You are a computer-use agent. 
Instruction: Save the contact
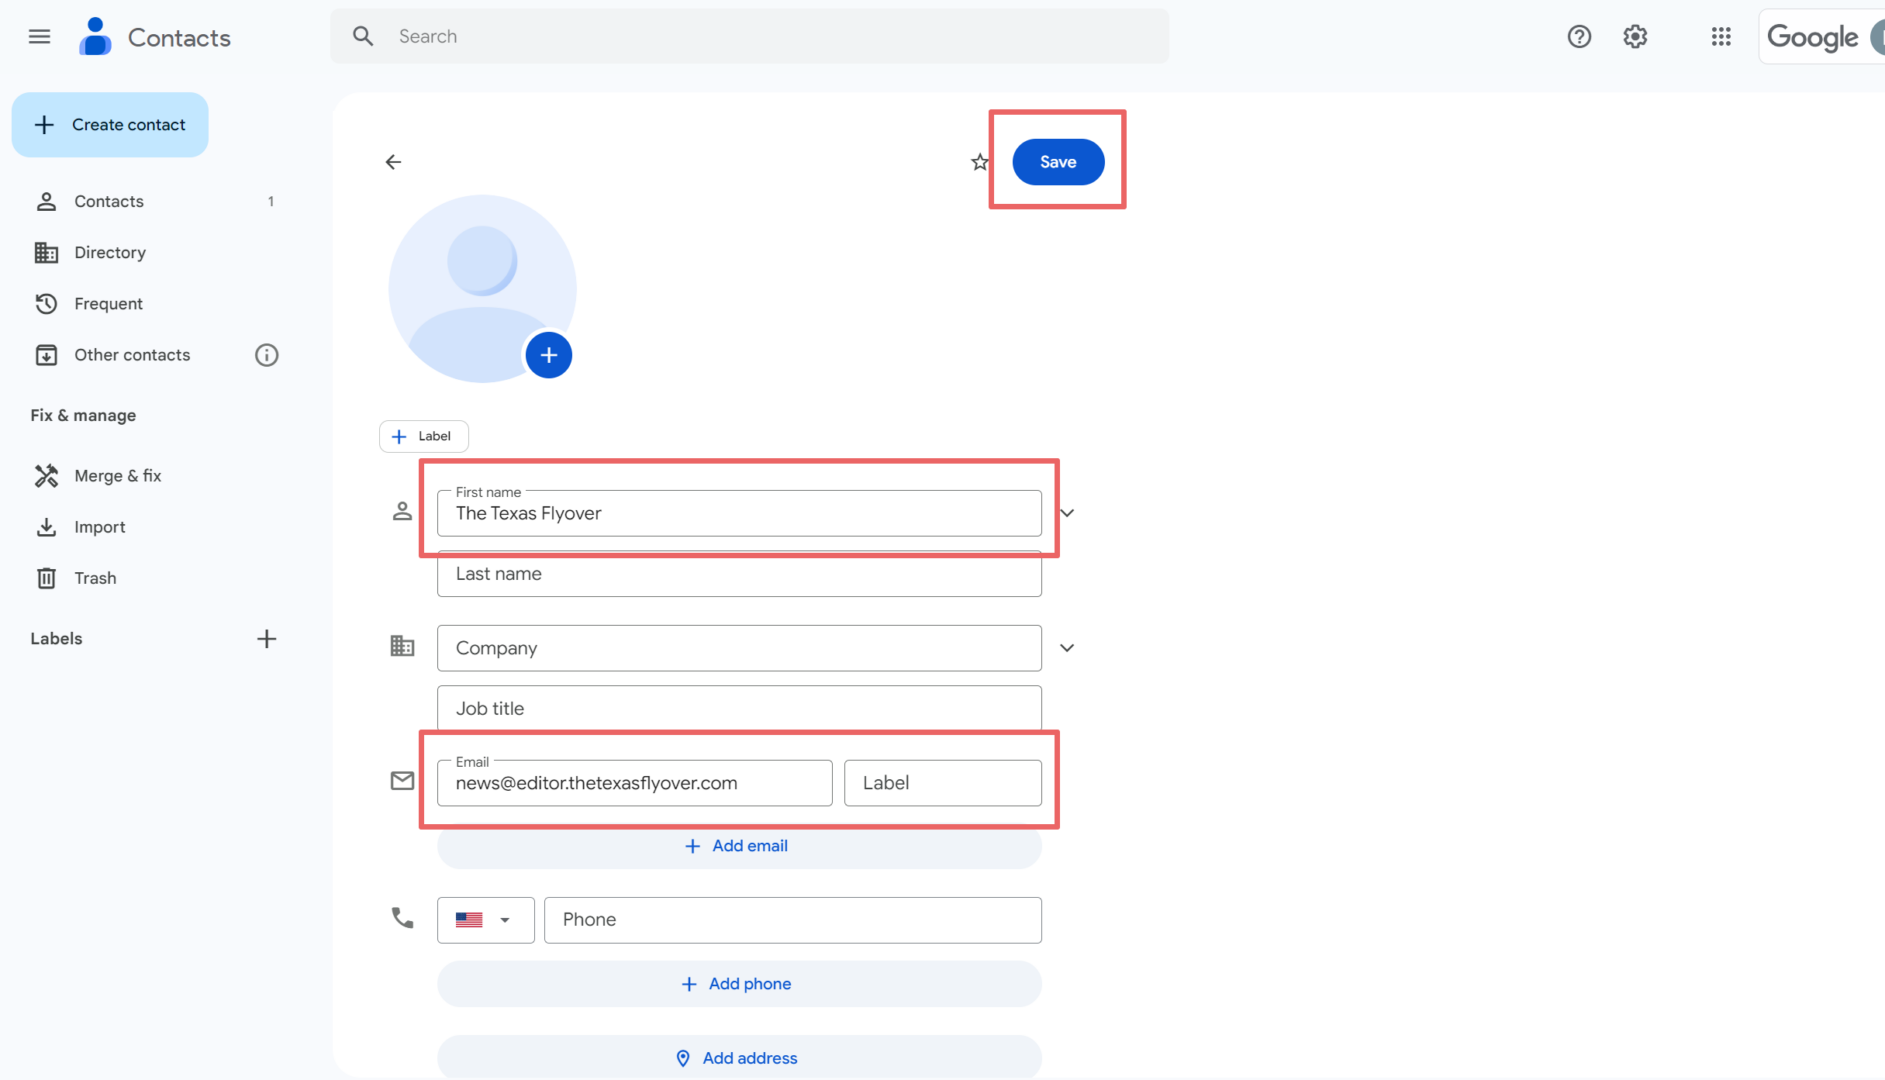tap(1058, 162)
